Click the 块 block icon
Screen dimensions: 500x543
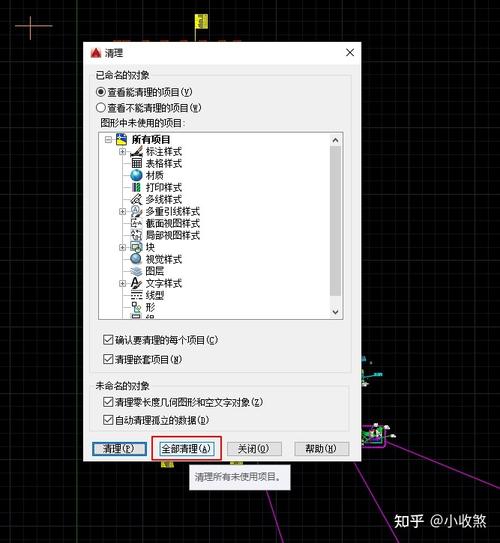pyautogui.click(x=136, y=247)
